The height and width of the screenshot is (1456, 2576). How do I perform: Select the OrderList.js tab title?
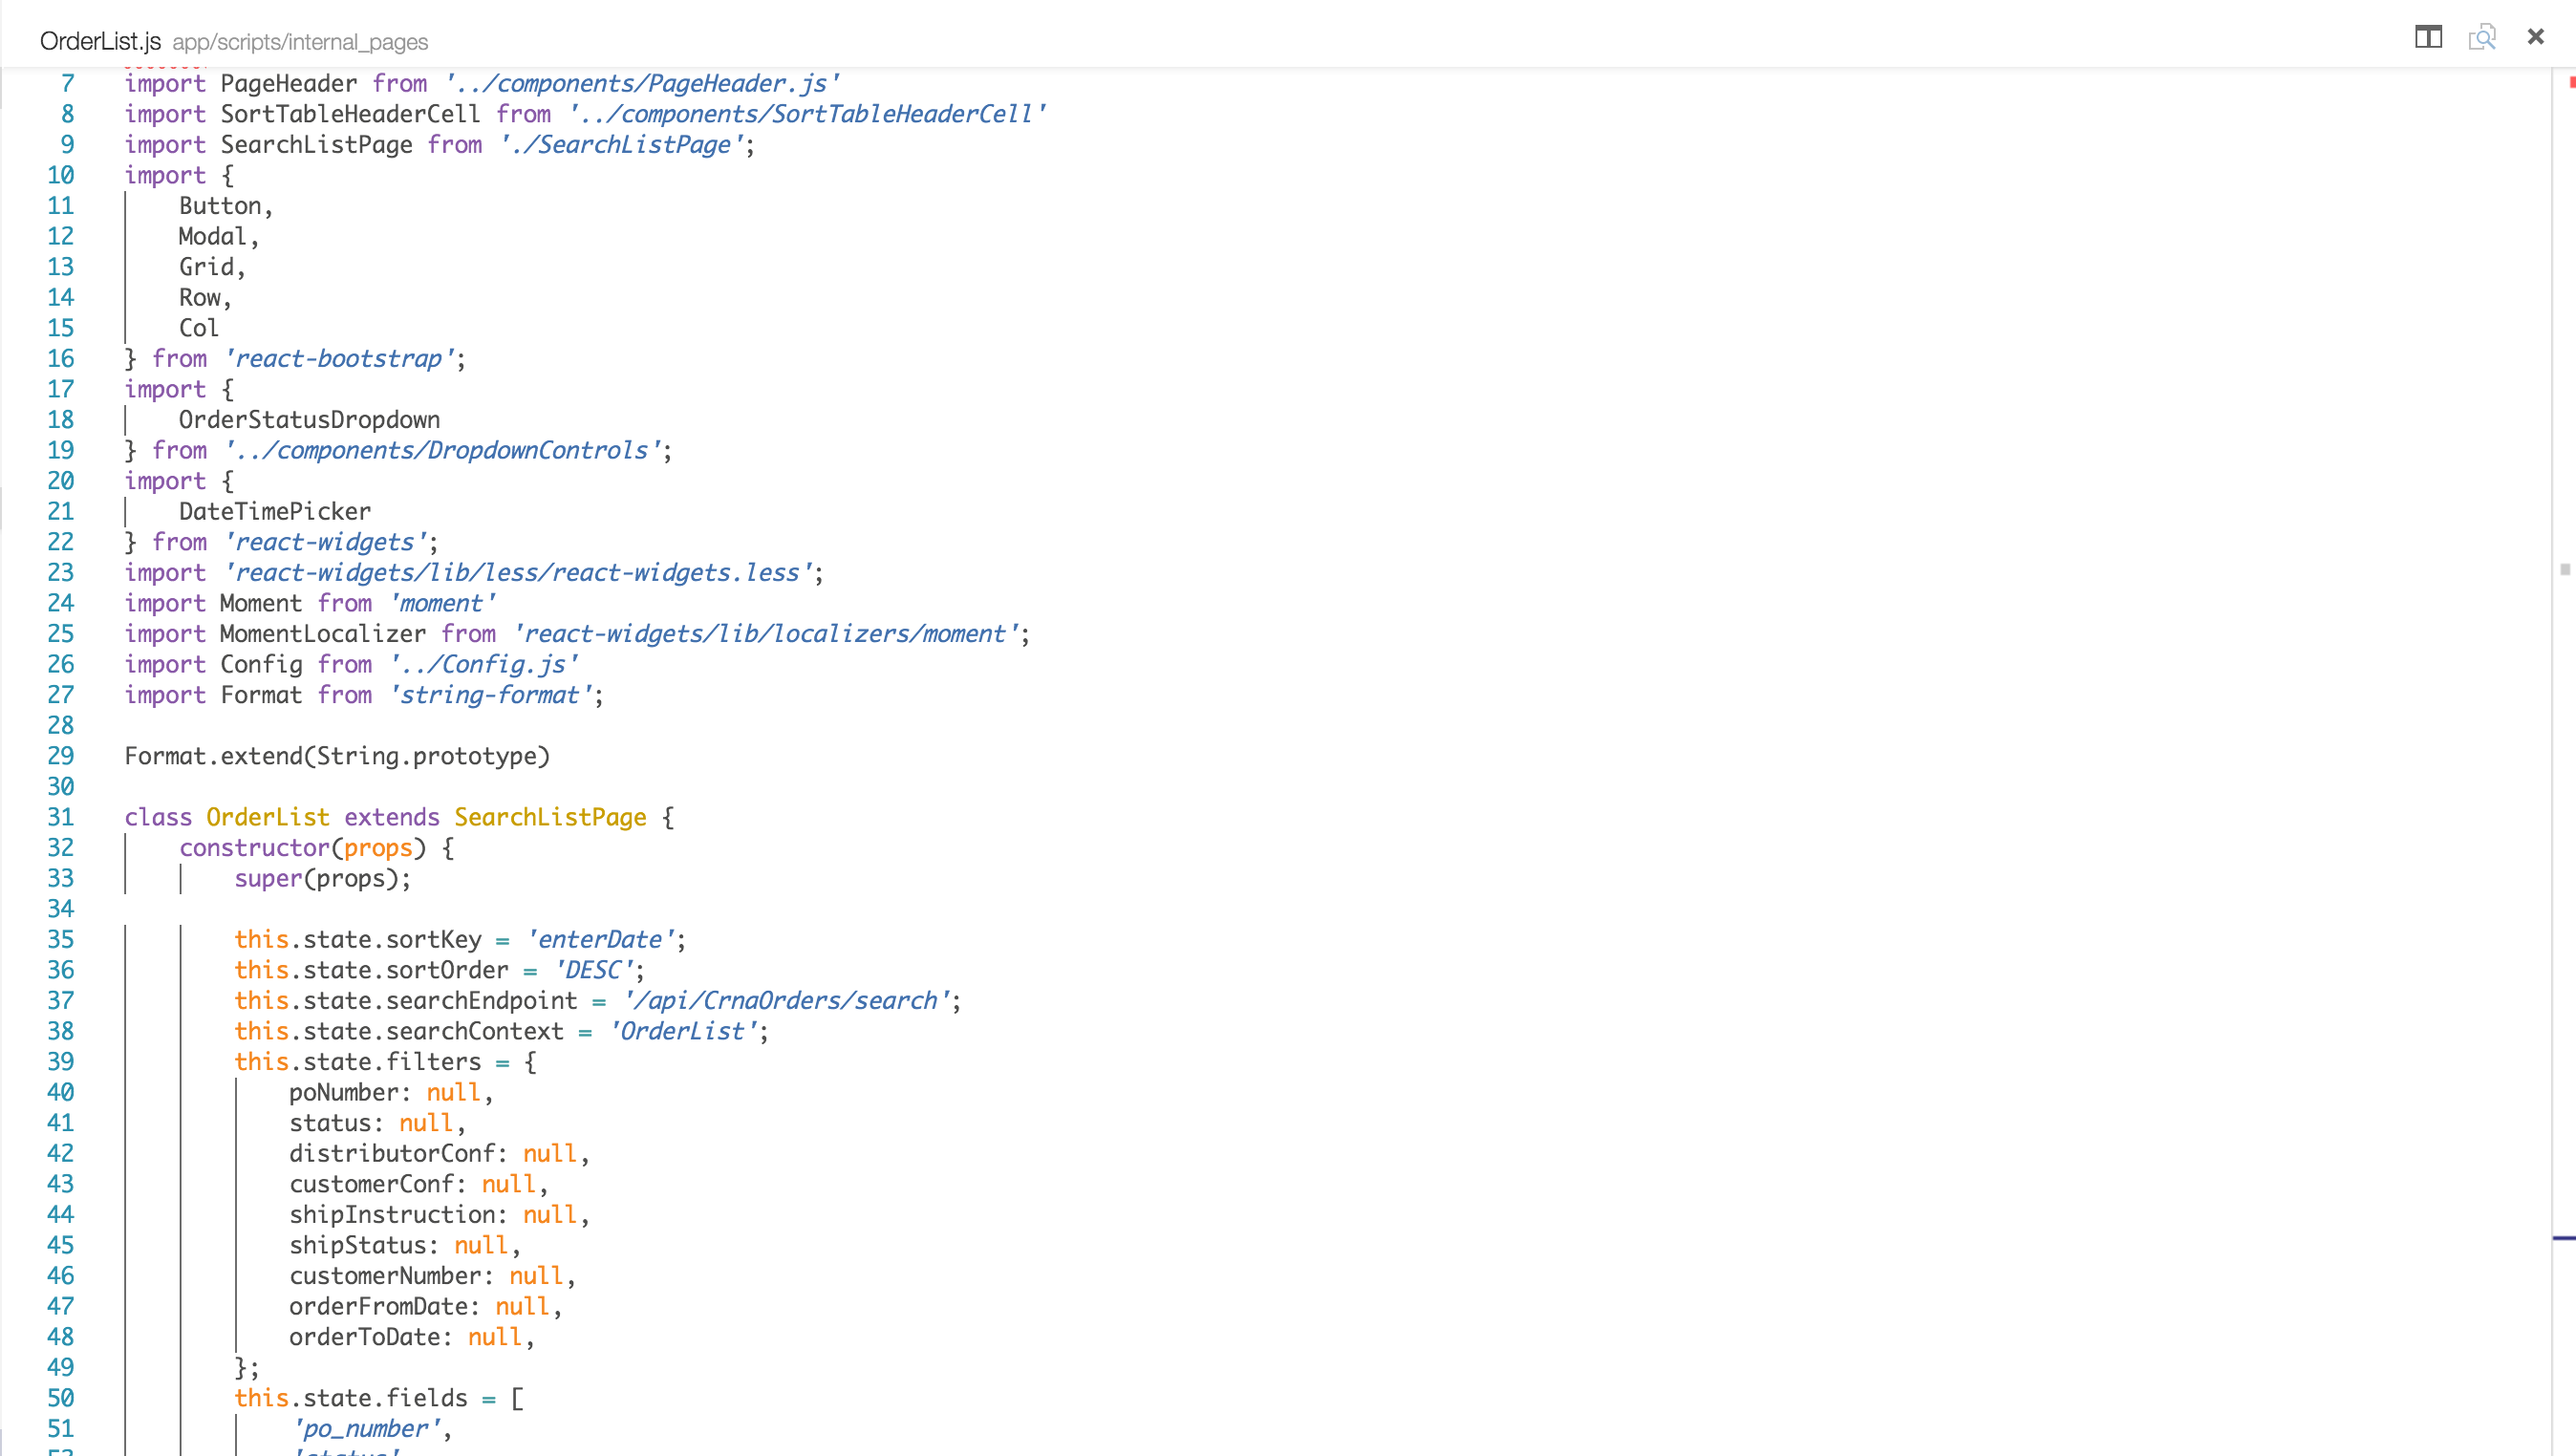coord(100,41)
